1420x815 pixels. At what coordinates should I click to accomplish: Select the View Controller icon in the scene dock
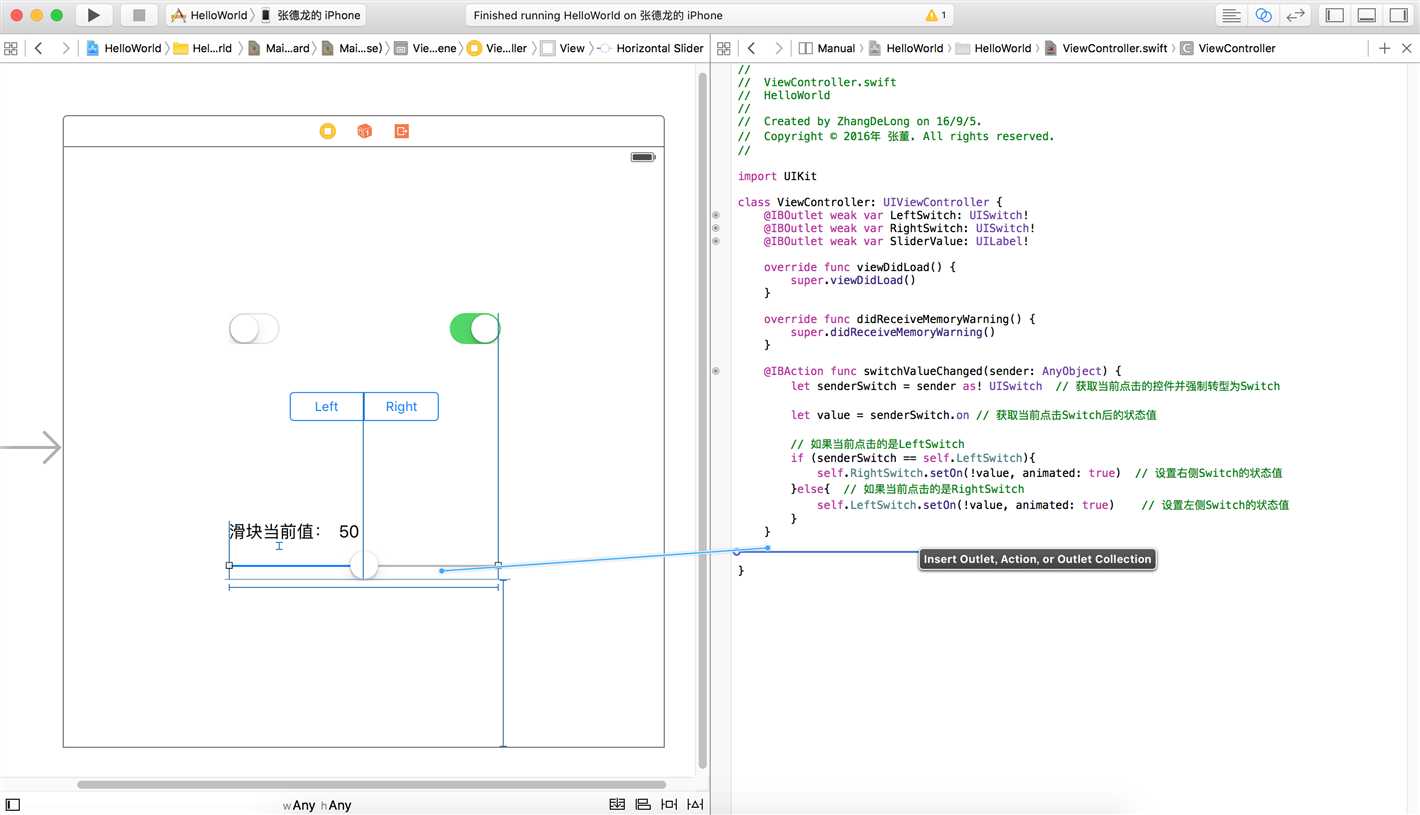(x=328, y=131)
